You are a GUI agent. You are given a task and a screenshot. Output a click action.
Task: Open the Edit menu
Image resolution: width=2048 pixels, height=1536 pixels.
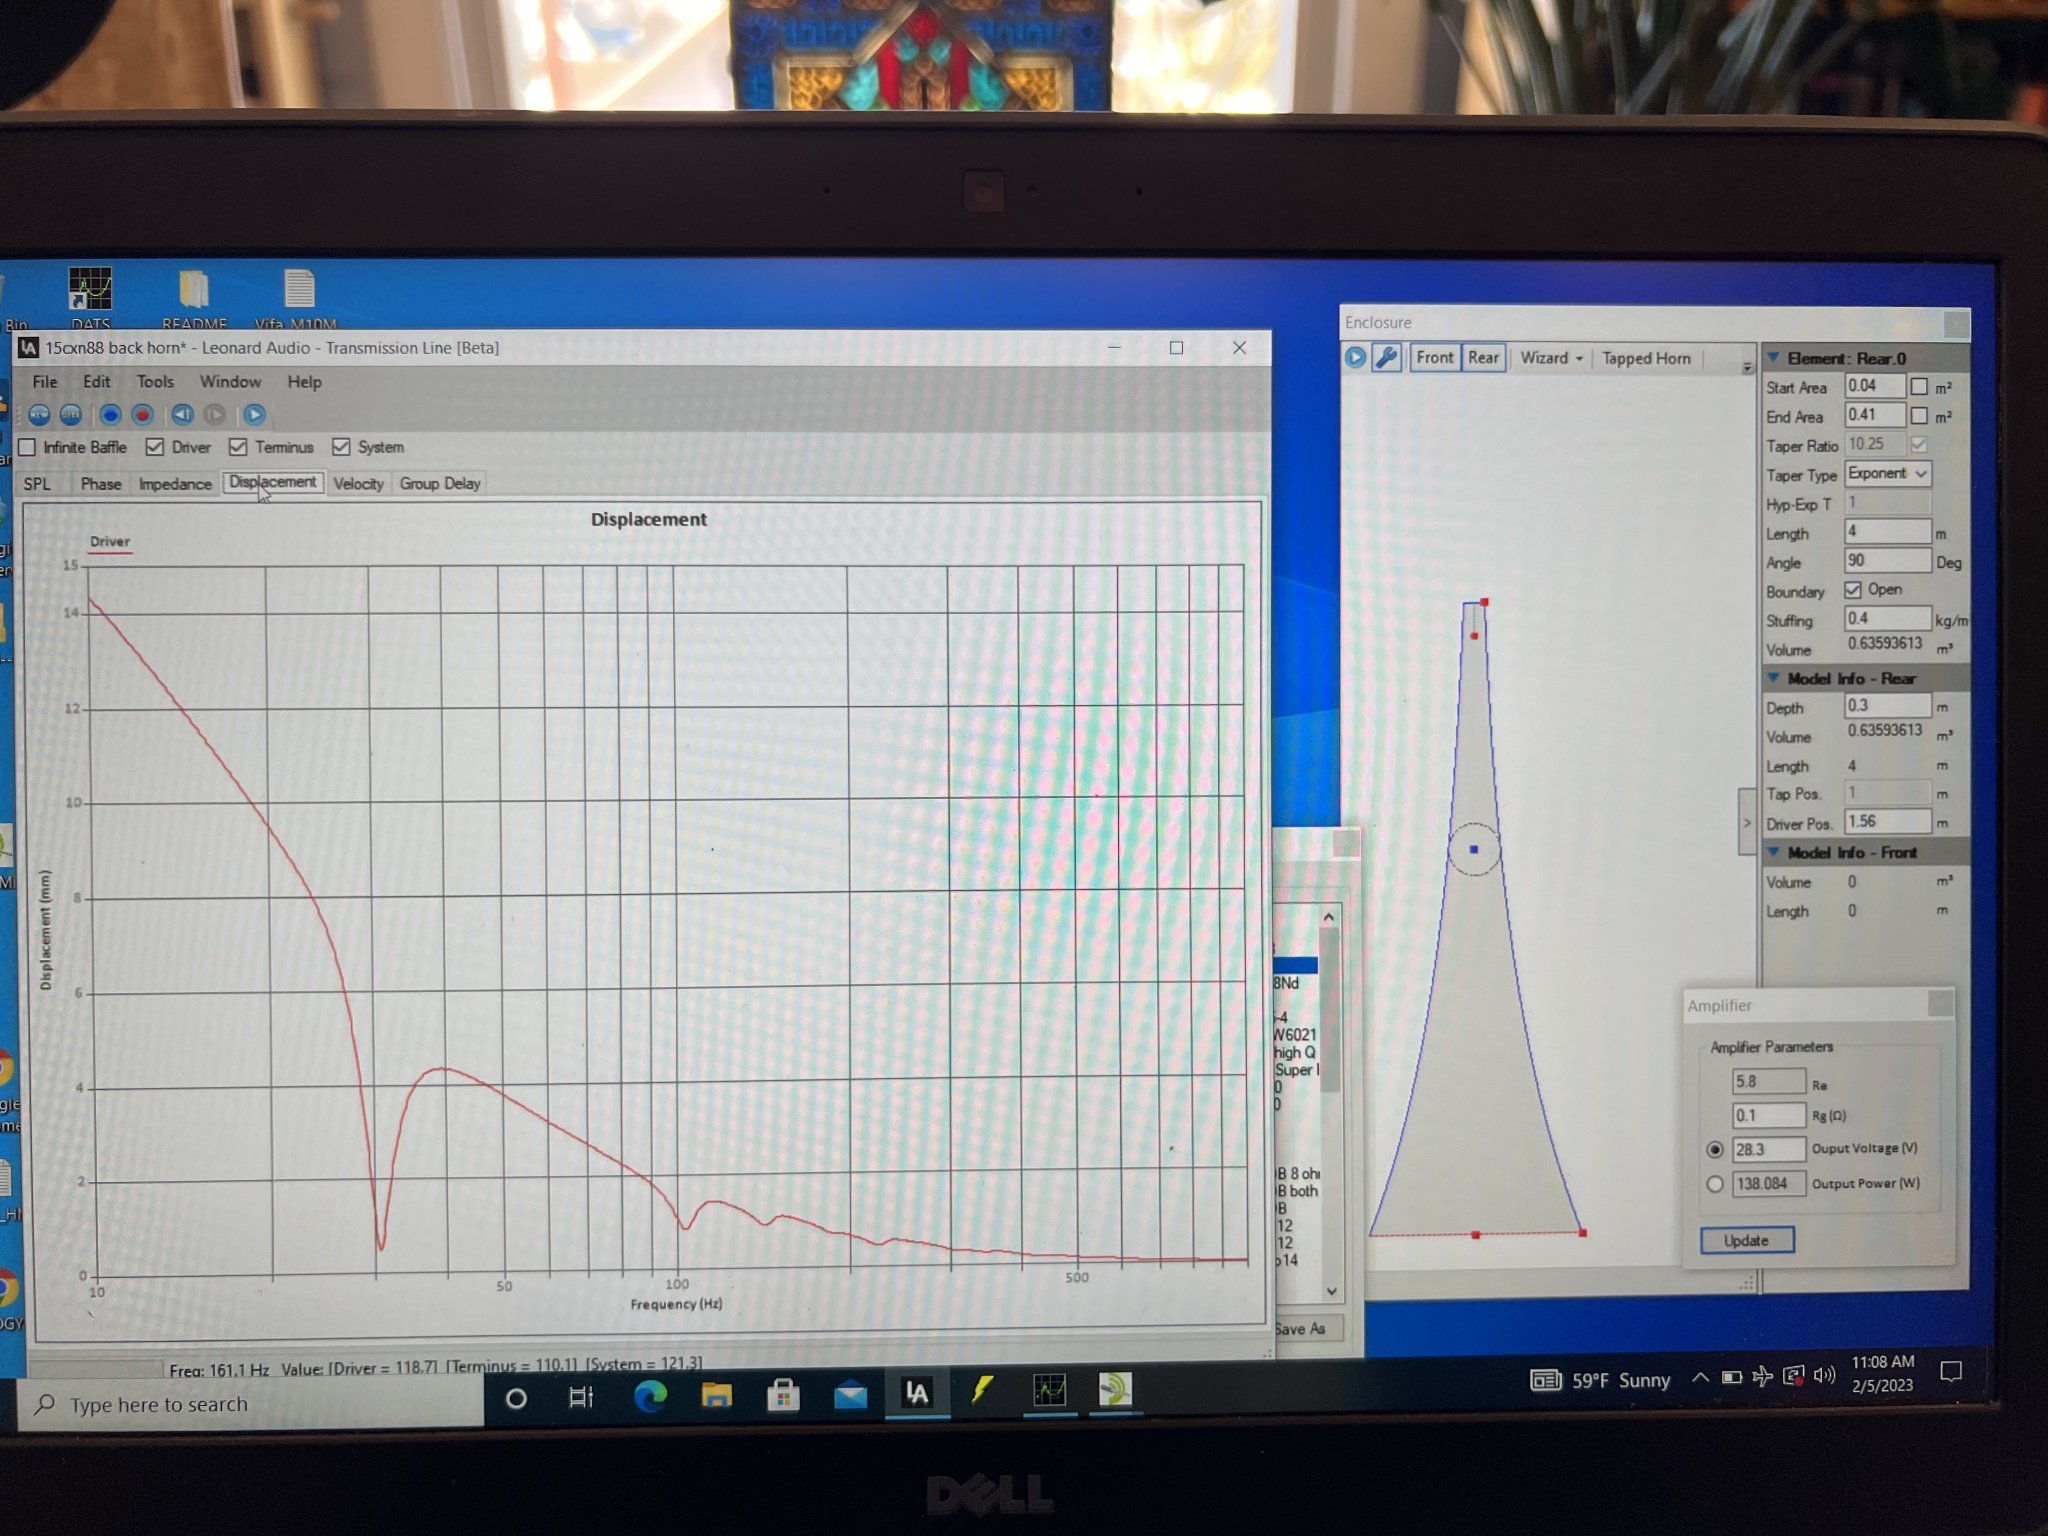tap(96, 381)
